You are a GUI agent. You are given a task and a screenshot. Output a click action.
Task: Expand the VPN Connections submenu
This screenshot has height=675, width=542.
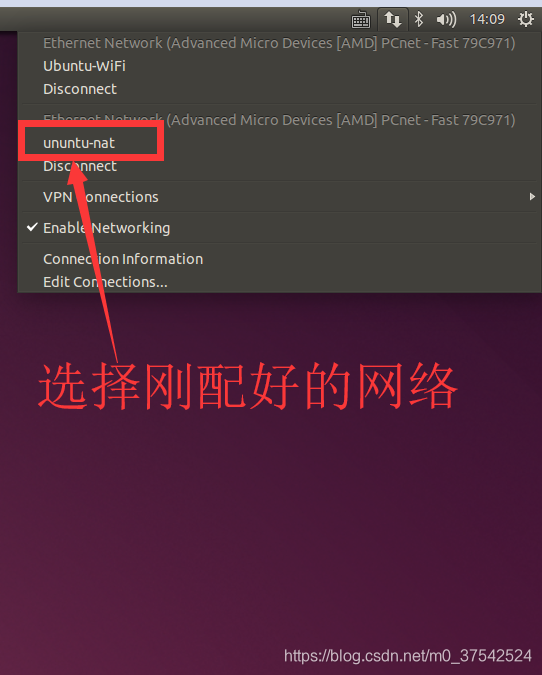[x=280, y=197]
